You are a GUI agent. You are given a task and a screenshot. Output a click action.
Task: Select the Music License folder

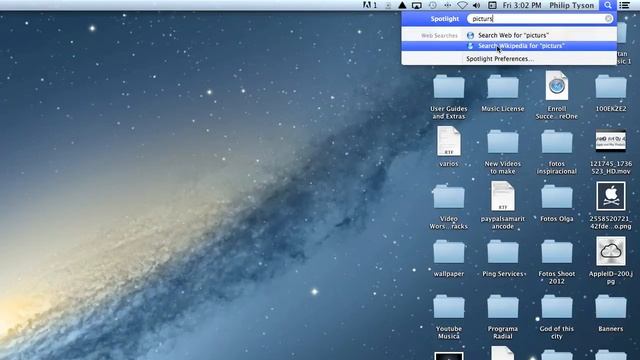coord(502,87)
